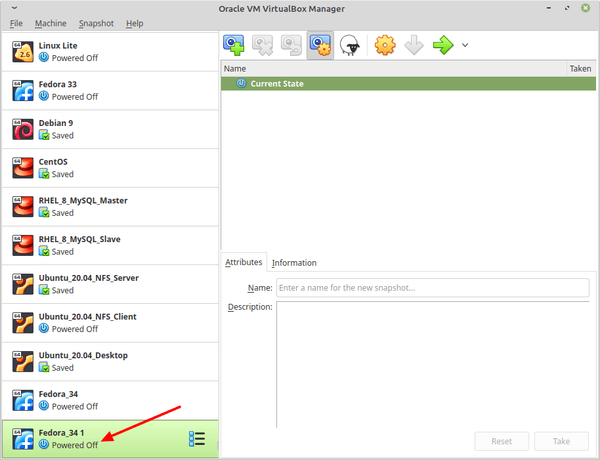600x460 pixels.
Task: Select the Linux Lite virtual machine
Action: point(110,52)
